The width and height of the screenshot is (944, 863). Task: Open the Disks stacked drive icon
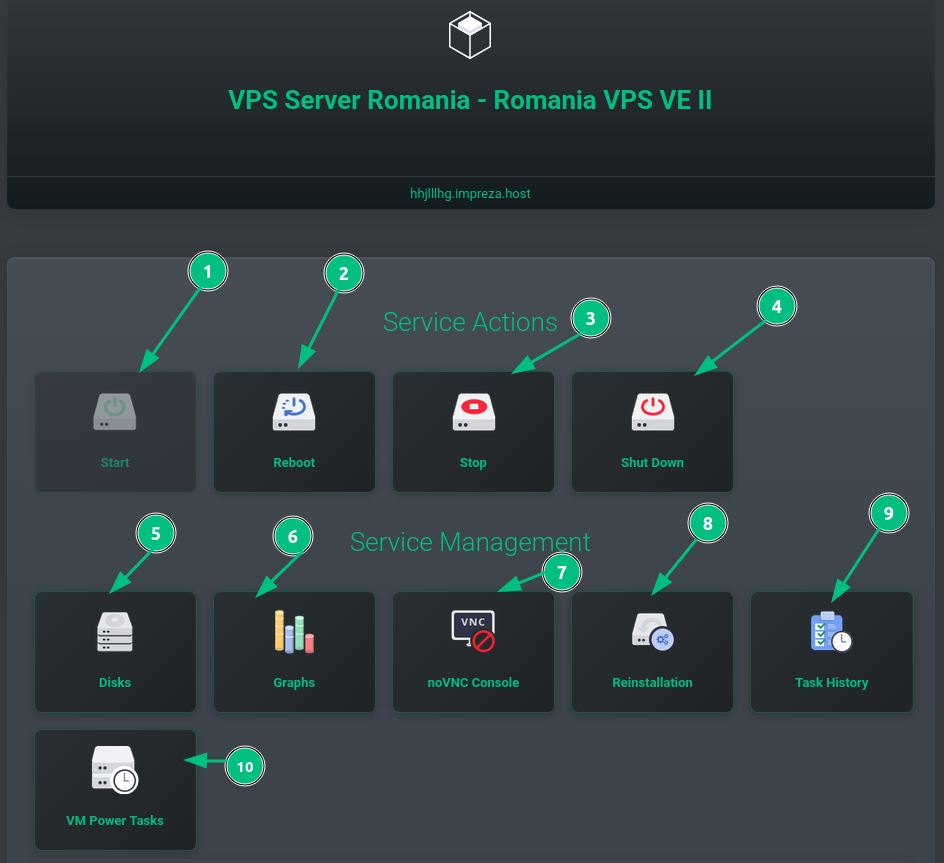tap(114, 632)
